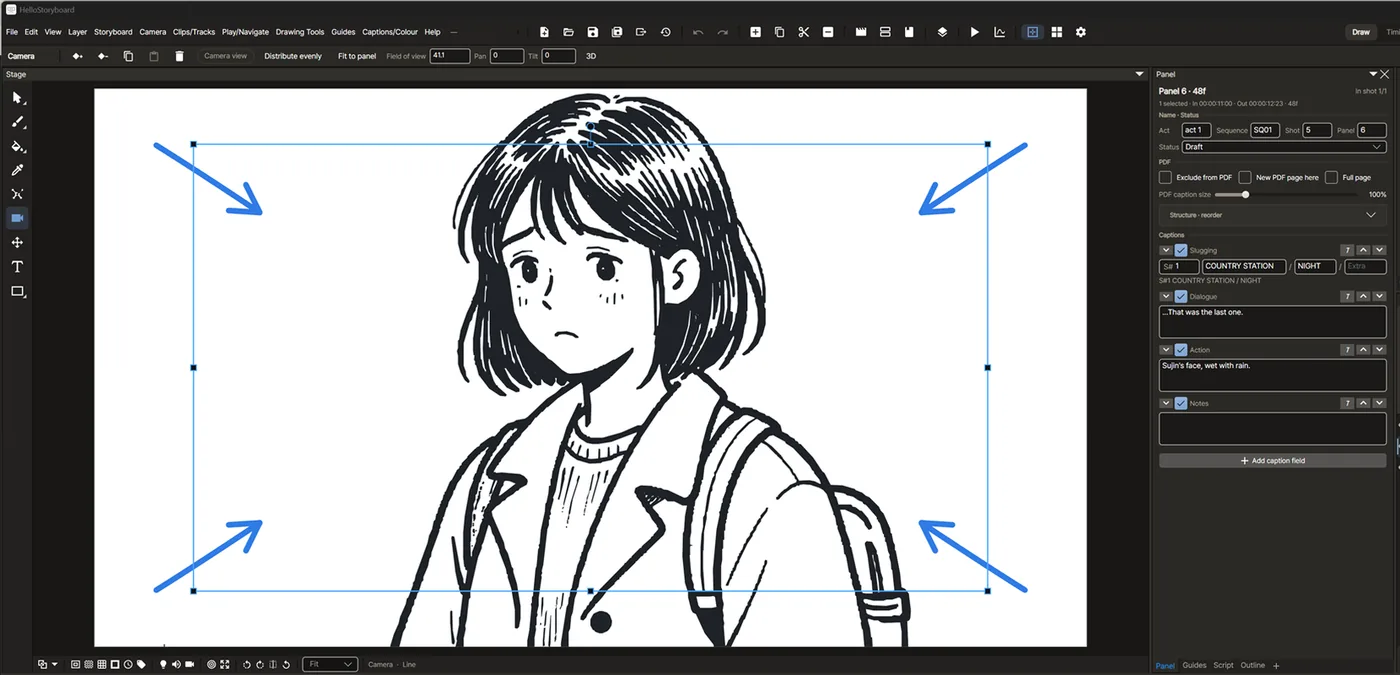Select the paint bucket fill tool

17,146
